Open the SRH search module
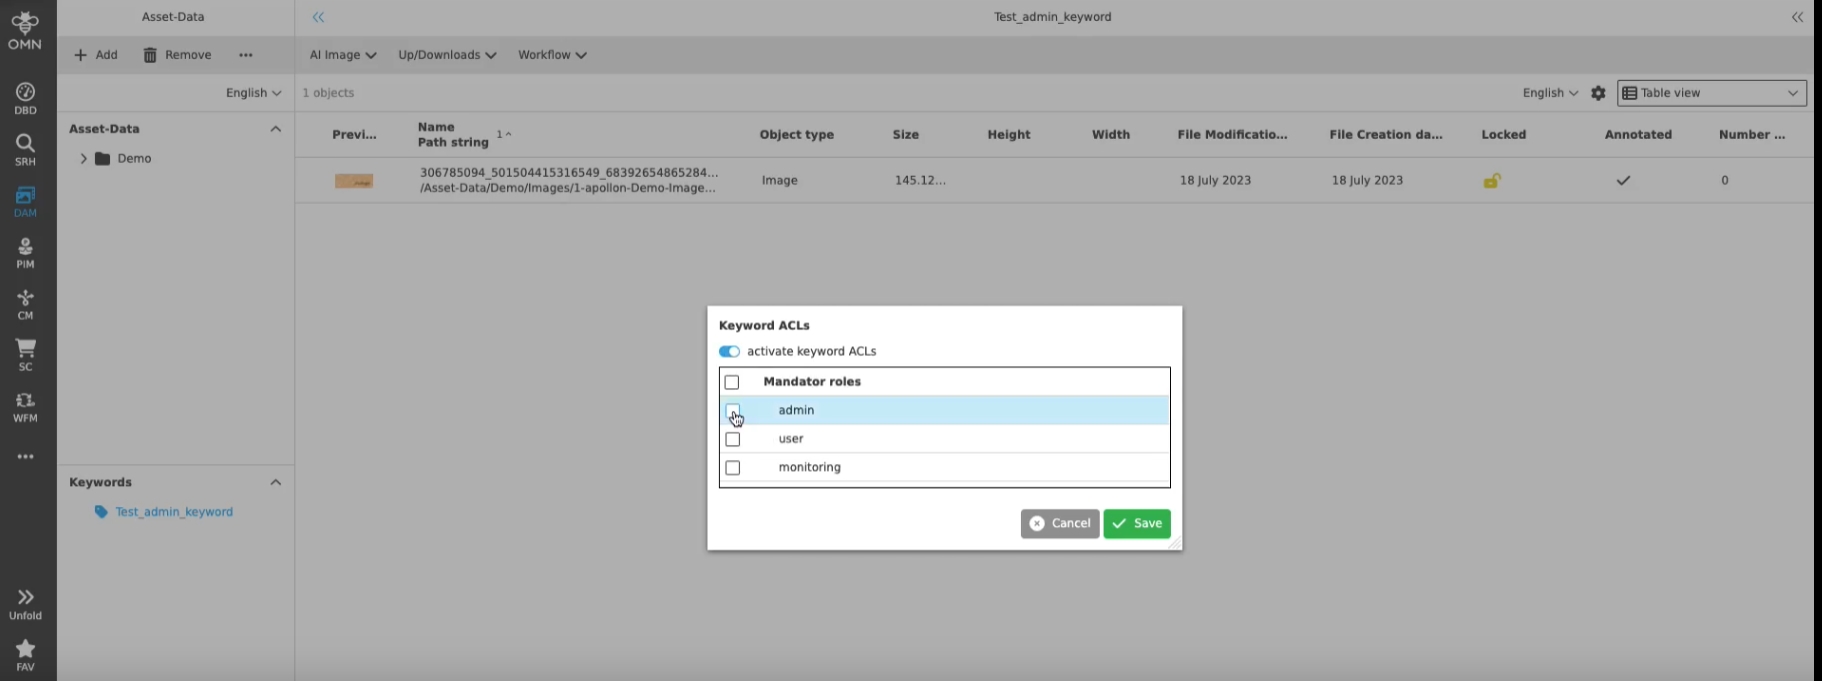This screenshot has height=681, width=1822. click(x=25, y=149)
